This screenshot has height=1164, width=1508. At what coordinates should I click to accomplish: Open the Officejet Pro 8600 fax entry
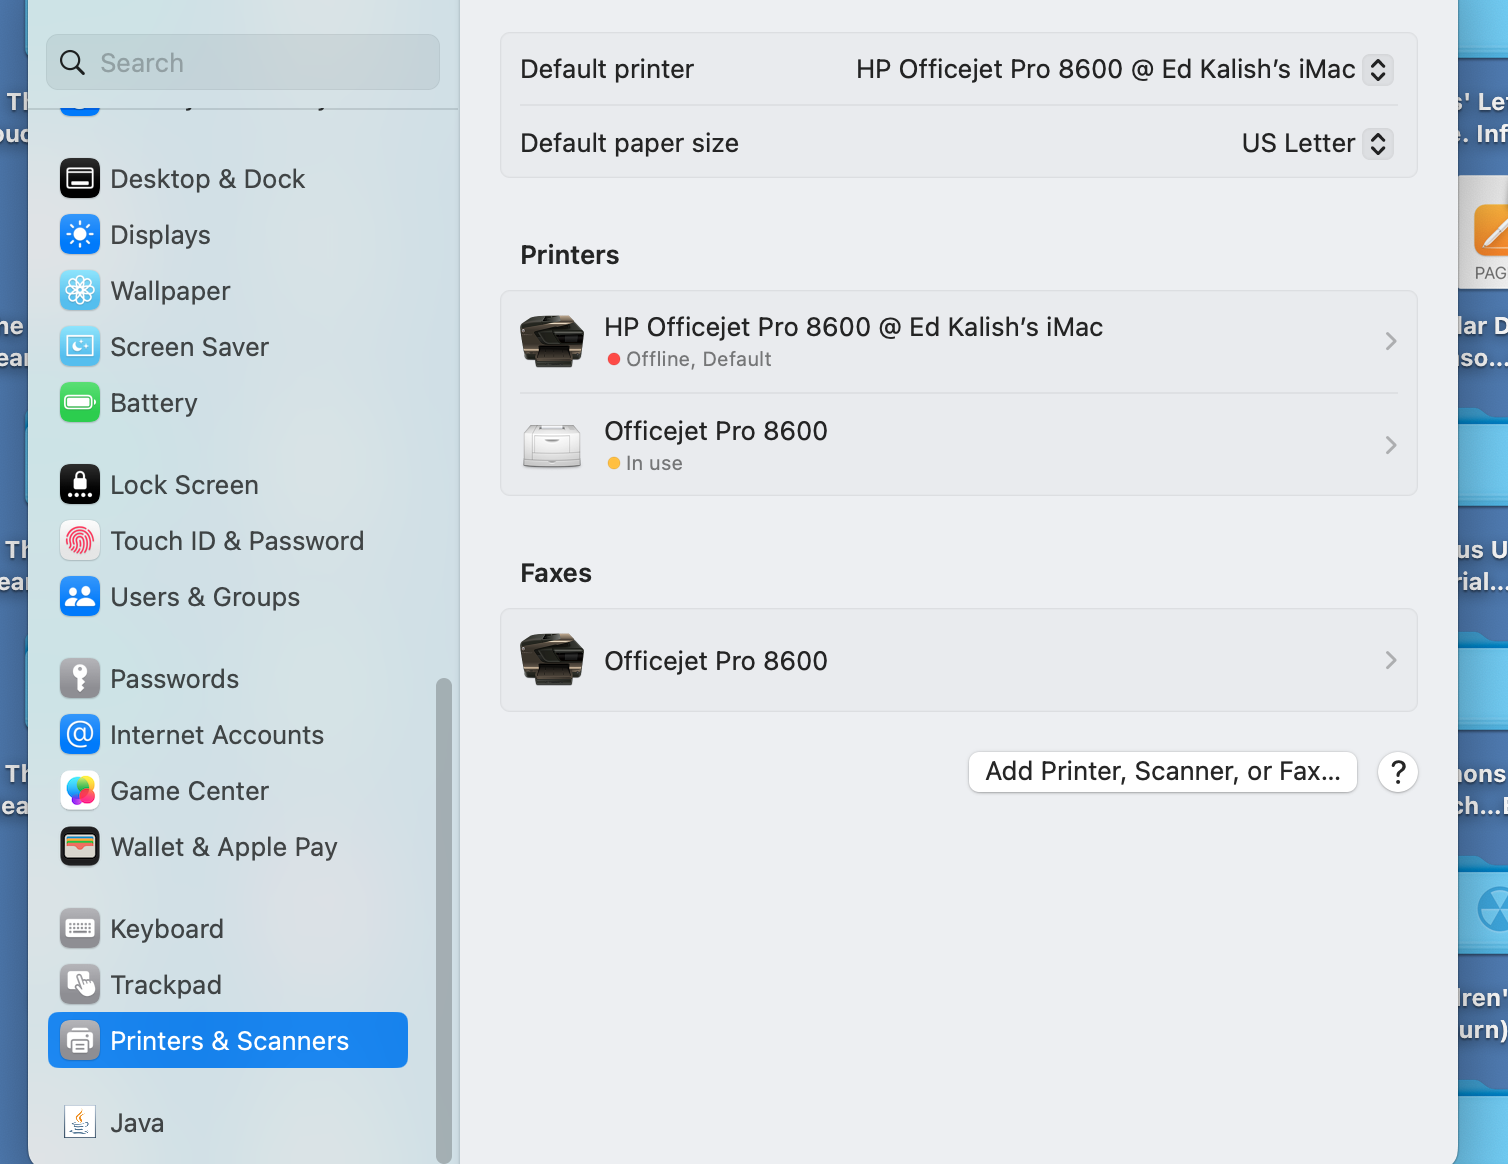click(958, 660)
